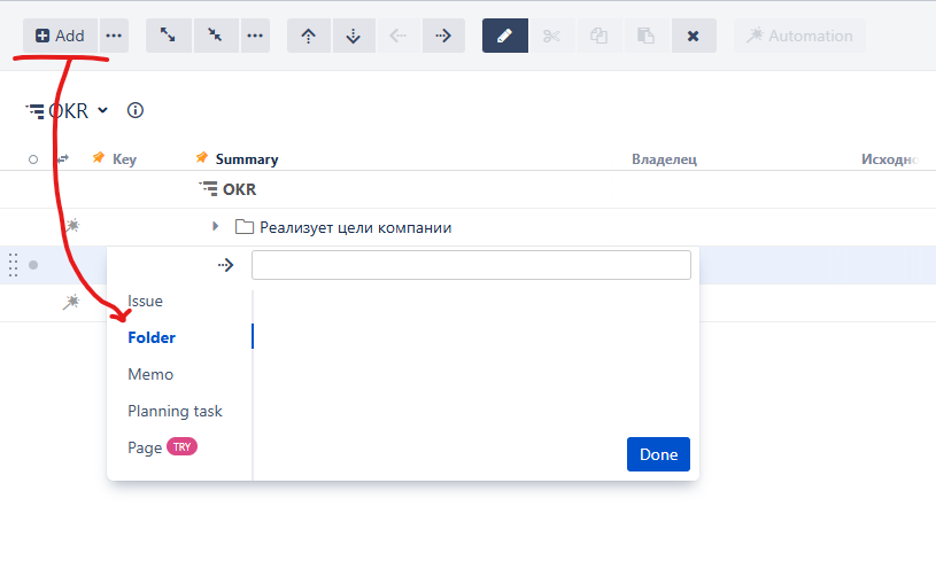Image resolution: width=936 pixels, height=570 pixels.
Task: Click the outdent left arrow icon
Action: [398, 36]
